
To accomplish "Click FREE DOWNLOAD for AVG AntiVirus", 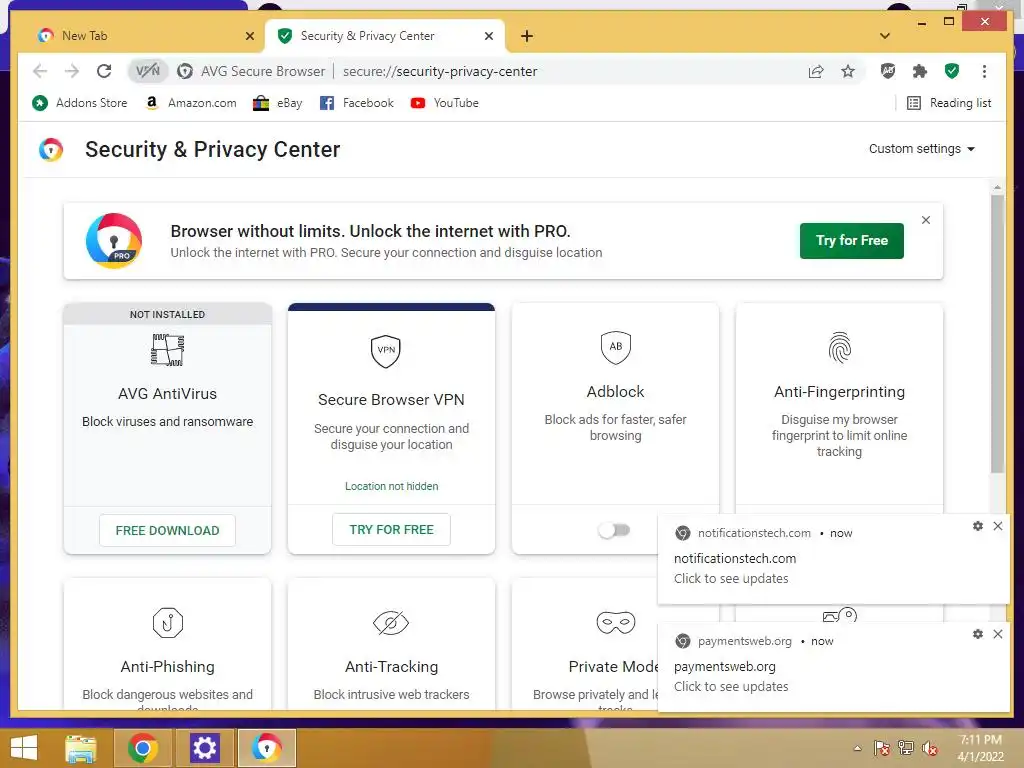I will 167,530.
